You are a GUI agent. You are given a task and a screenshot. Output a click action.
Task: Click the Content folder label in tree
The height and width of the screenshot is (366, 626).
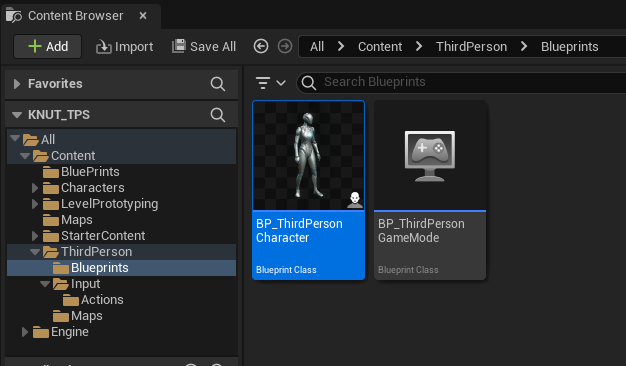tap(73, 156)
